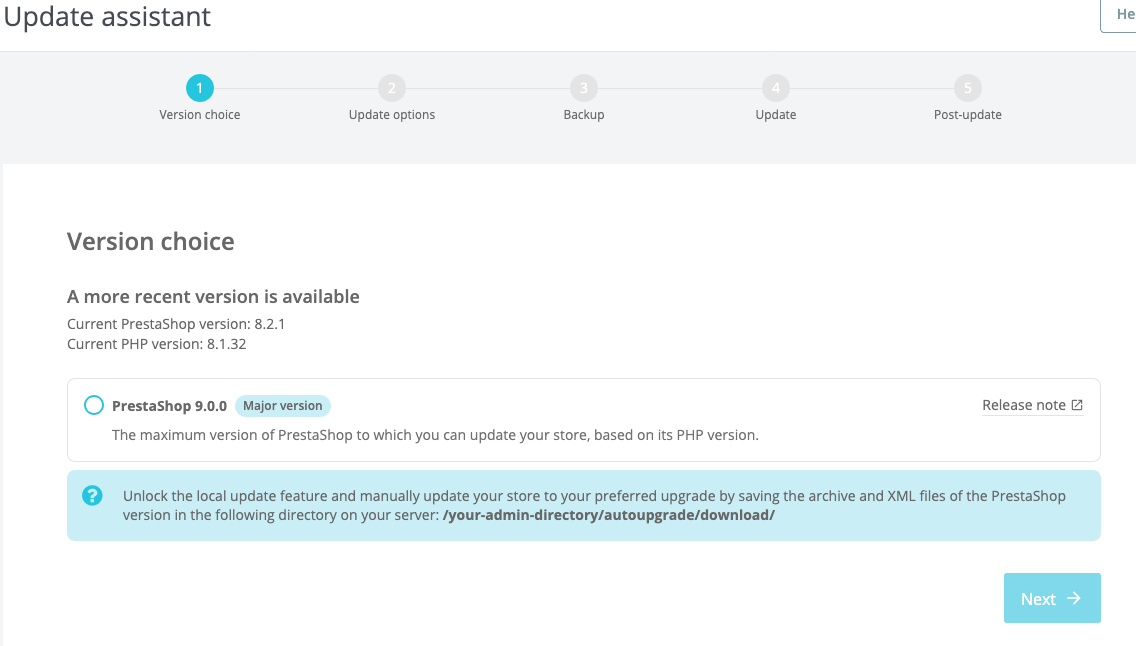Click the external link icon beside Release note
Screen dimensions: 1136x646
[1077, 405]
